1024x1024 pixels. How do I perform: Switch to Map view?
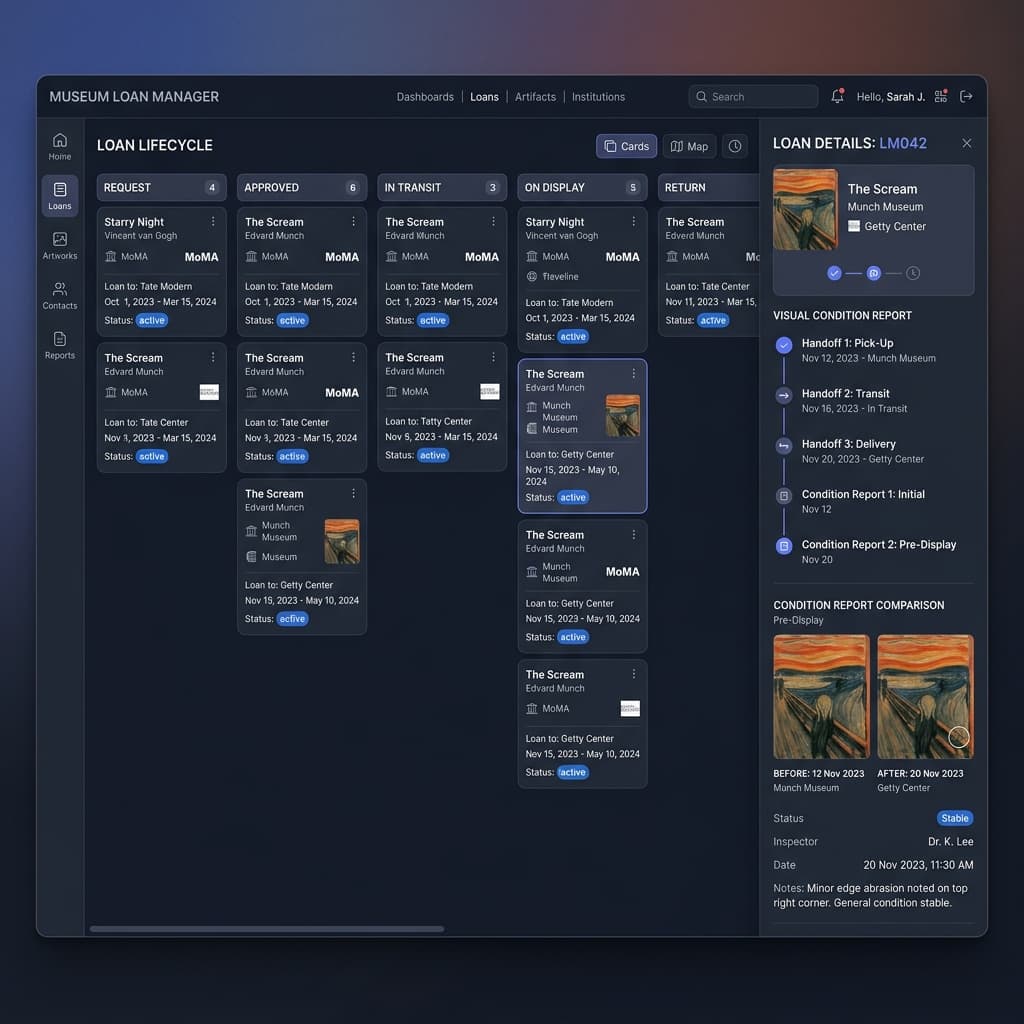pyautogui.click(x=688, y=146)
